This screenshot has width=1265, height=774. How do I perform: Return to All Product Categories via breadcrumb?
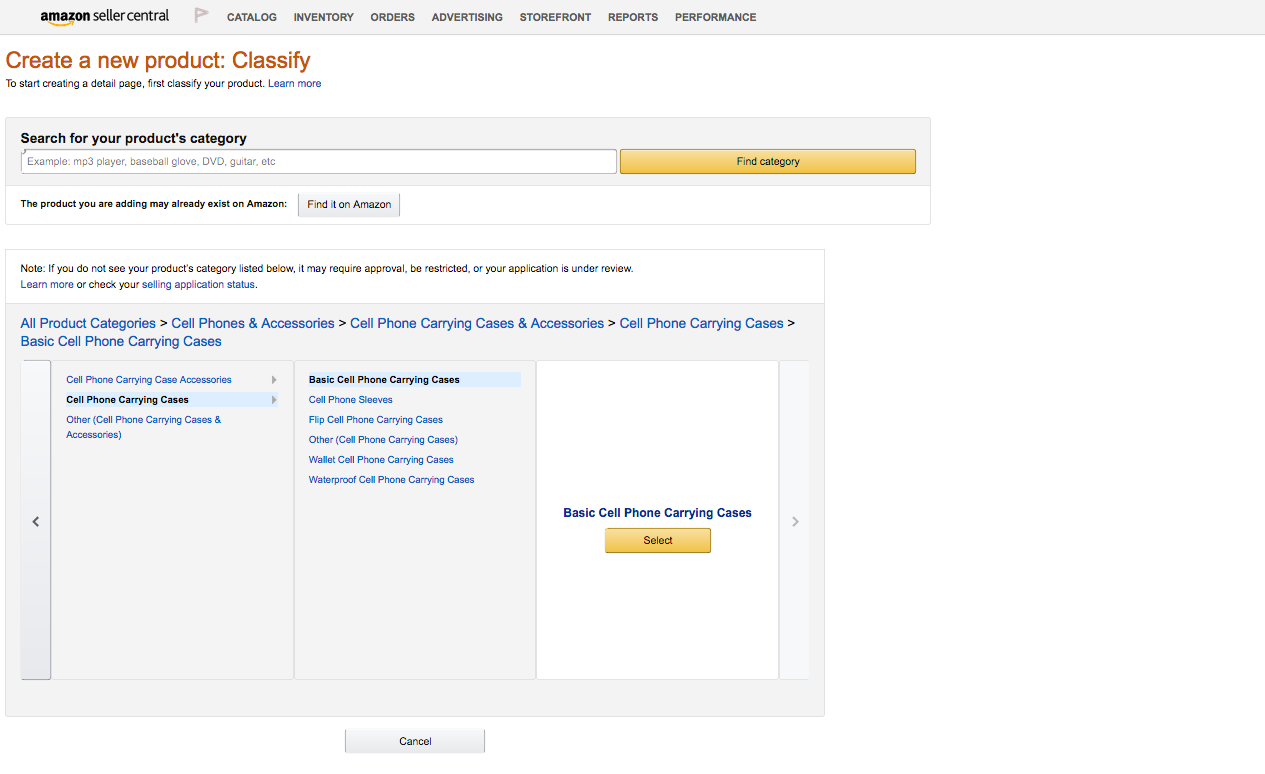click(87, 323)
